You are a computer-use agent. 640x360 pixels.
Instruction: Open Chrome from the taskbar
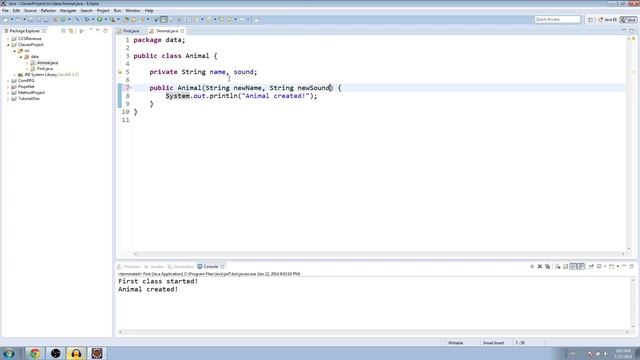click(x=35, y=353)
